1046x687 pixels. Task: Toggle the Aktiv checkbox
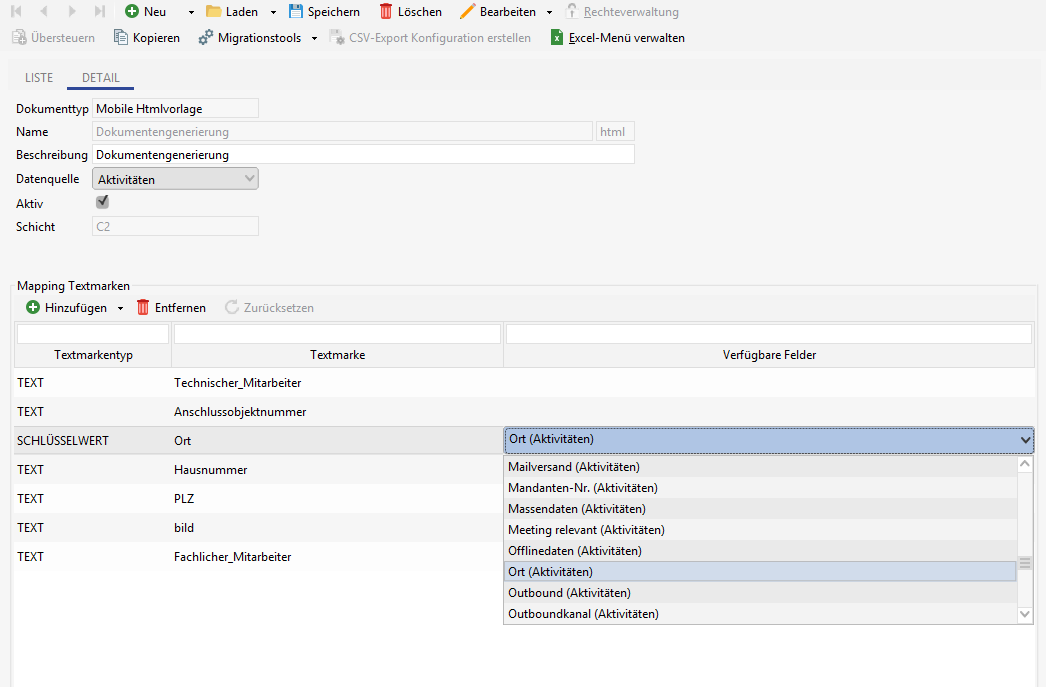click(101, 202)
